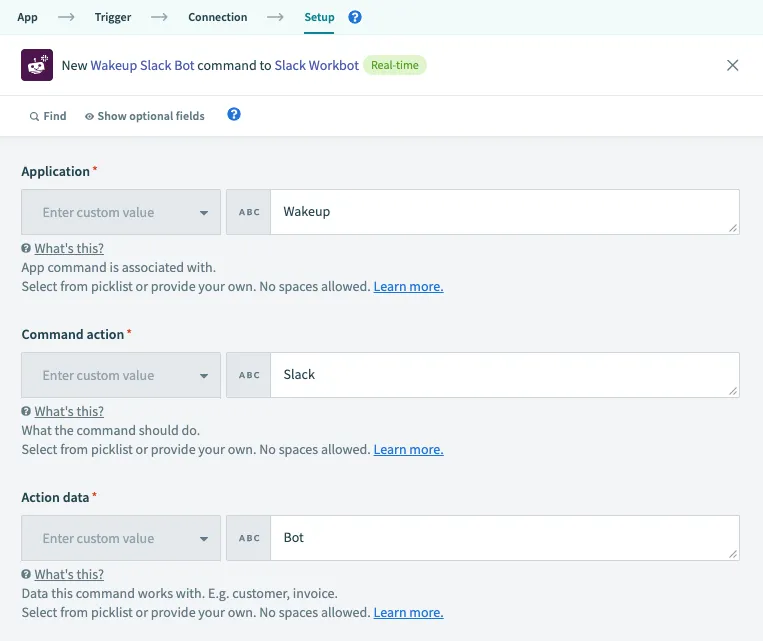Click the Action data field containing Bot
The width and height of the screenshot is (763, 641).
[504, 538]
